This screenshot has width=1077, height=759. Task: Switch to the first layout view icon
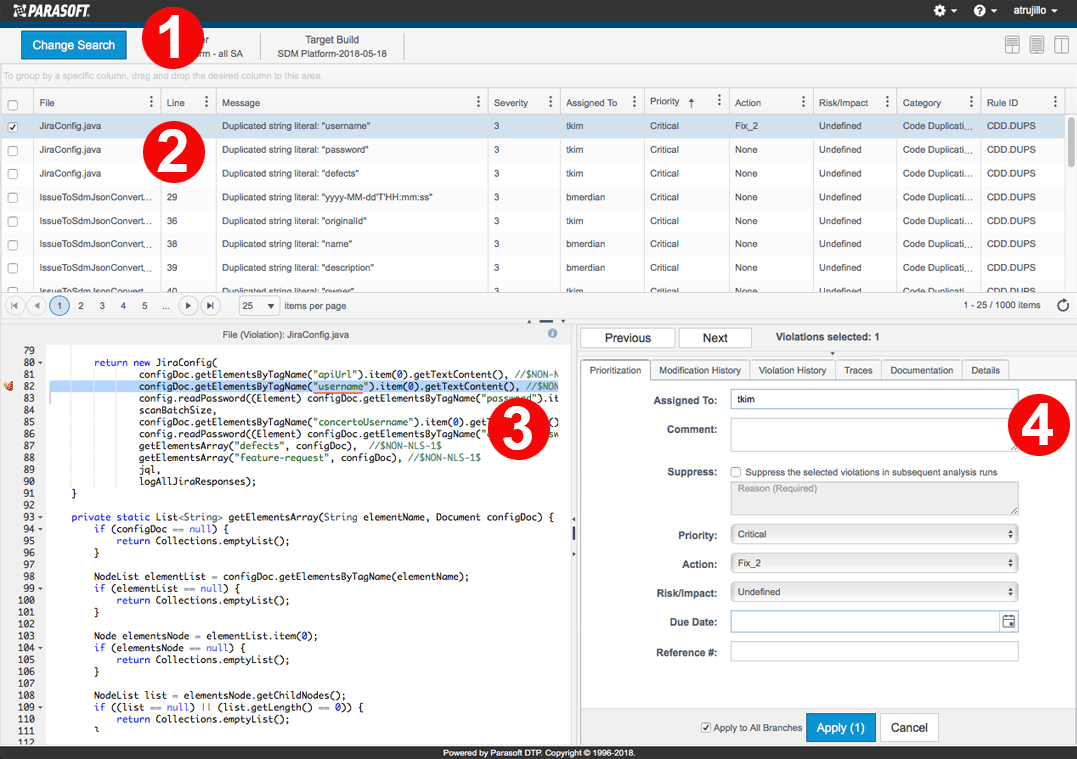point(1012,45)
